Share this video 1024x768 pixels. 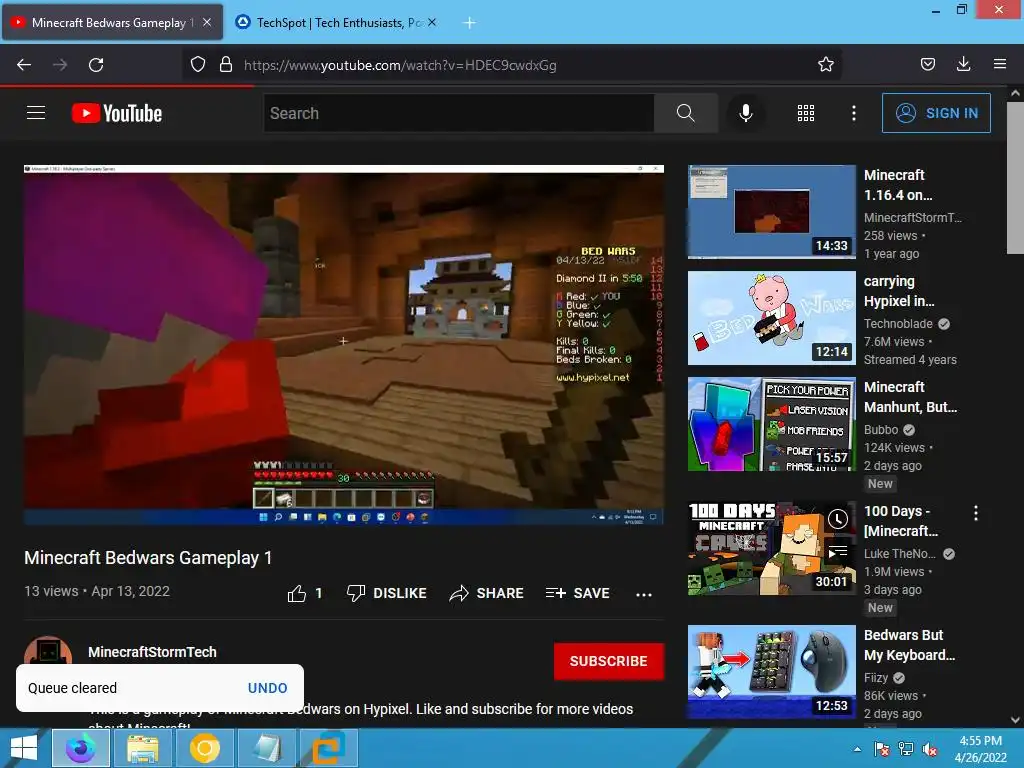pos(487,593)
